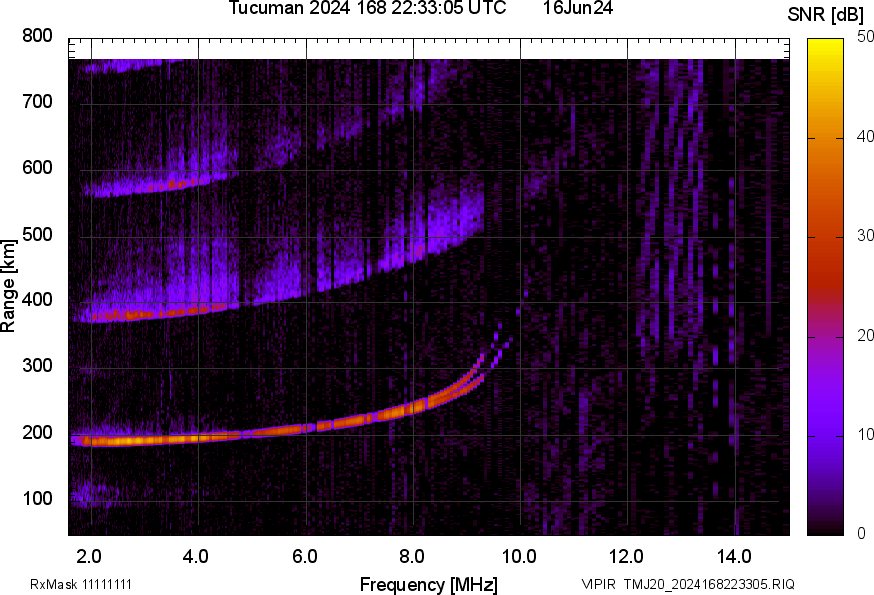
Task: Click the range tick label '700'
Action: pos(37,102)
